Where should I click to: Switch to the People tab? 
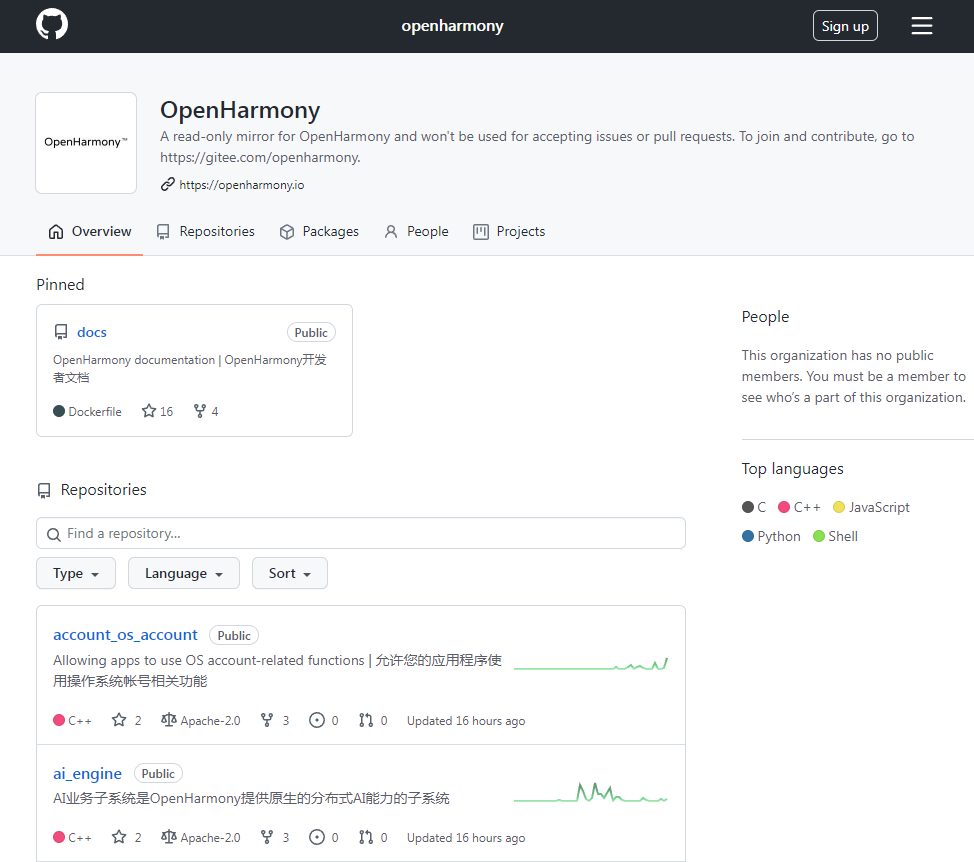point(416,232)
